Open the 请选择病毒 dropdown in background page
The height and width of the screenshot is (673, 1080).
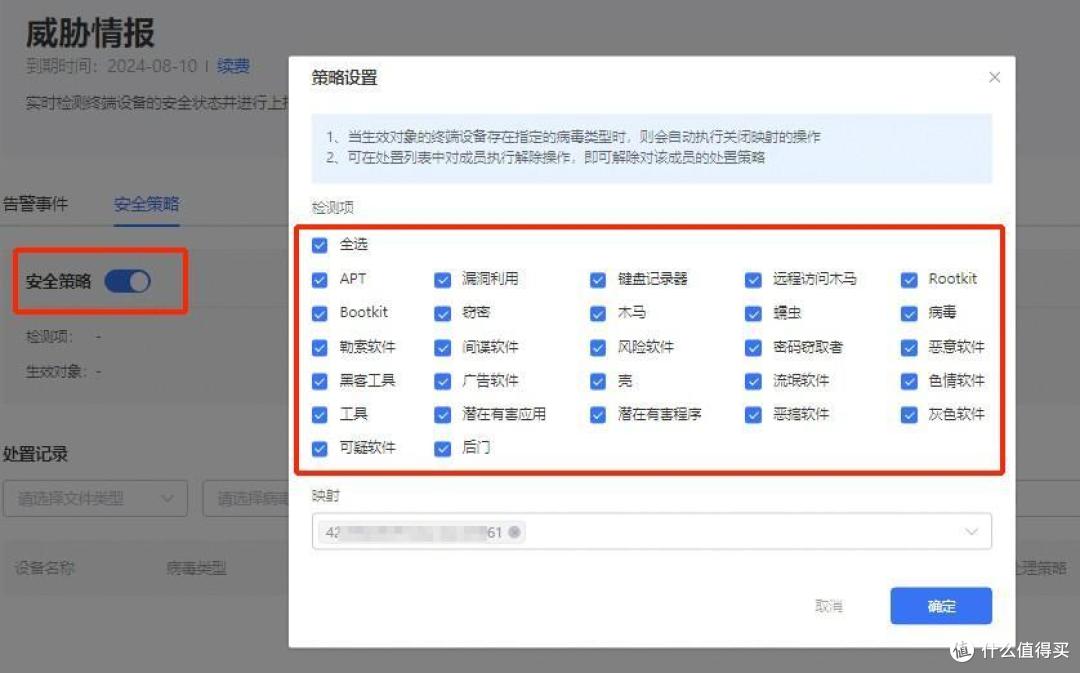click(x=246, y=498)
